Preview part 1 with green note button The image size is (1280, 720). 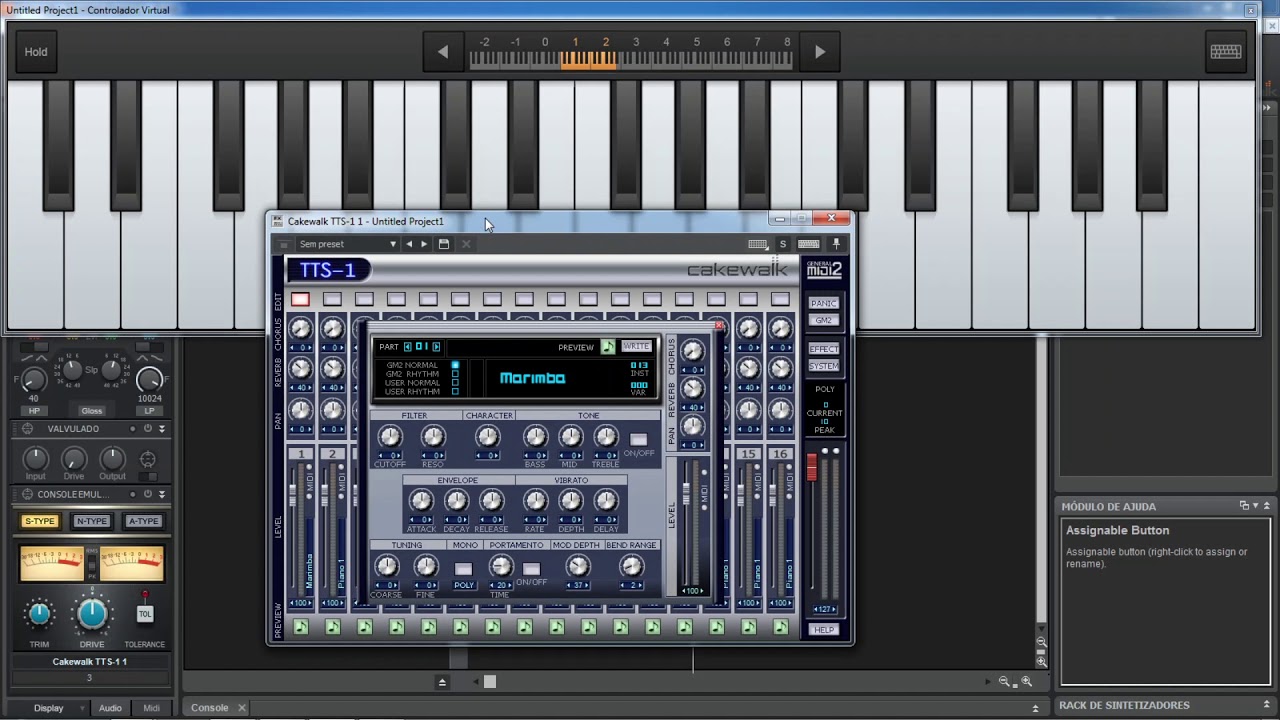[x=300, y=627]
